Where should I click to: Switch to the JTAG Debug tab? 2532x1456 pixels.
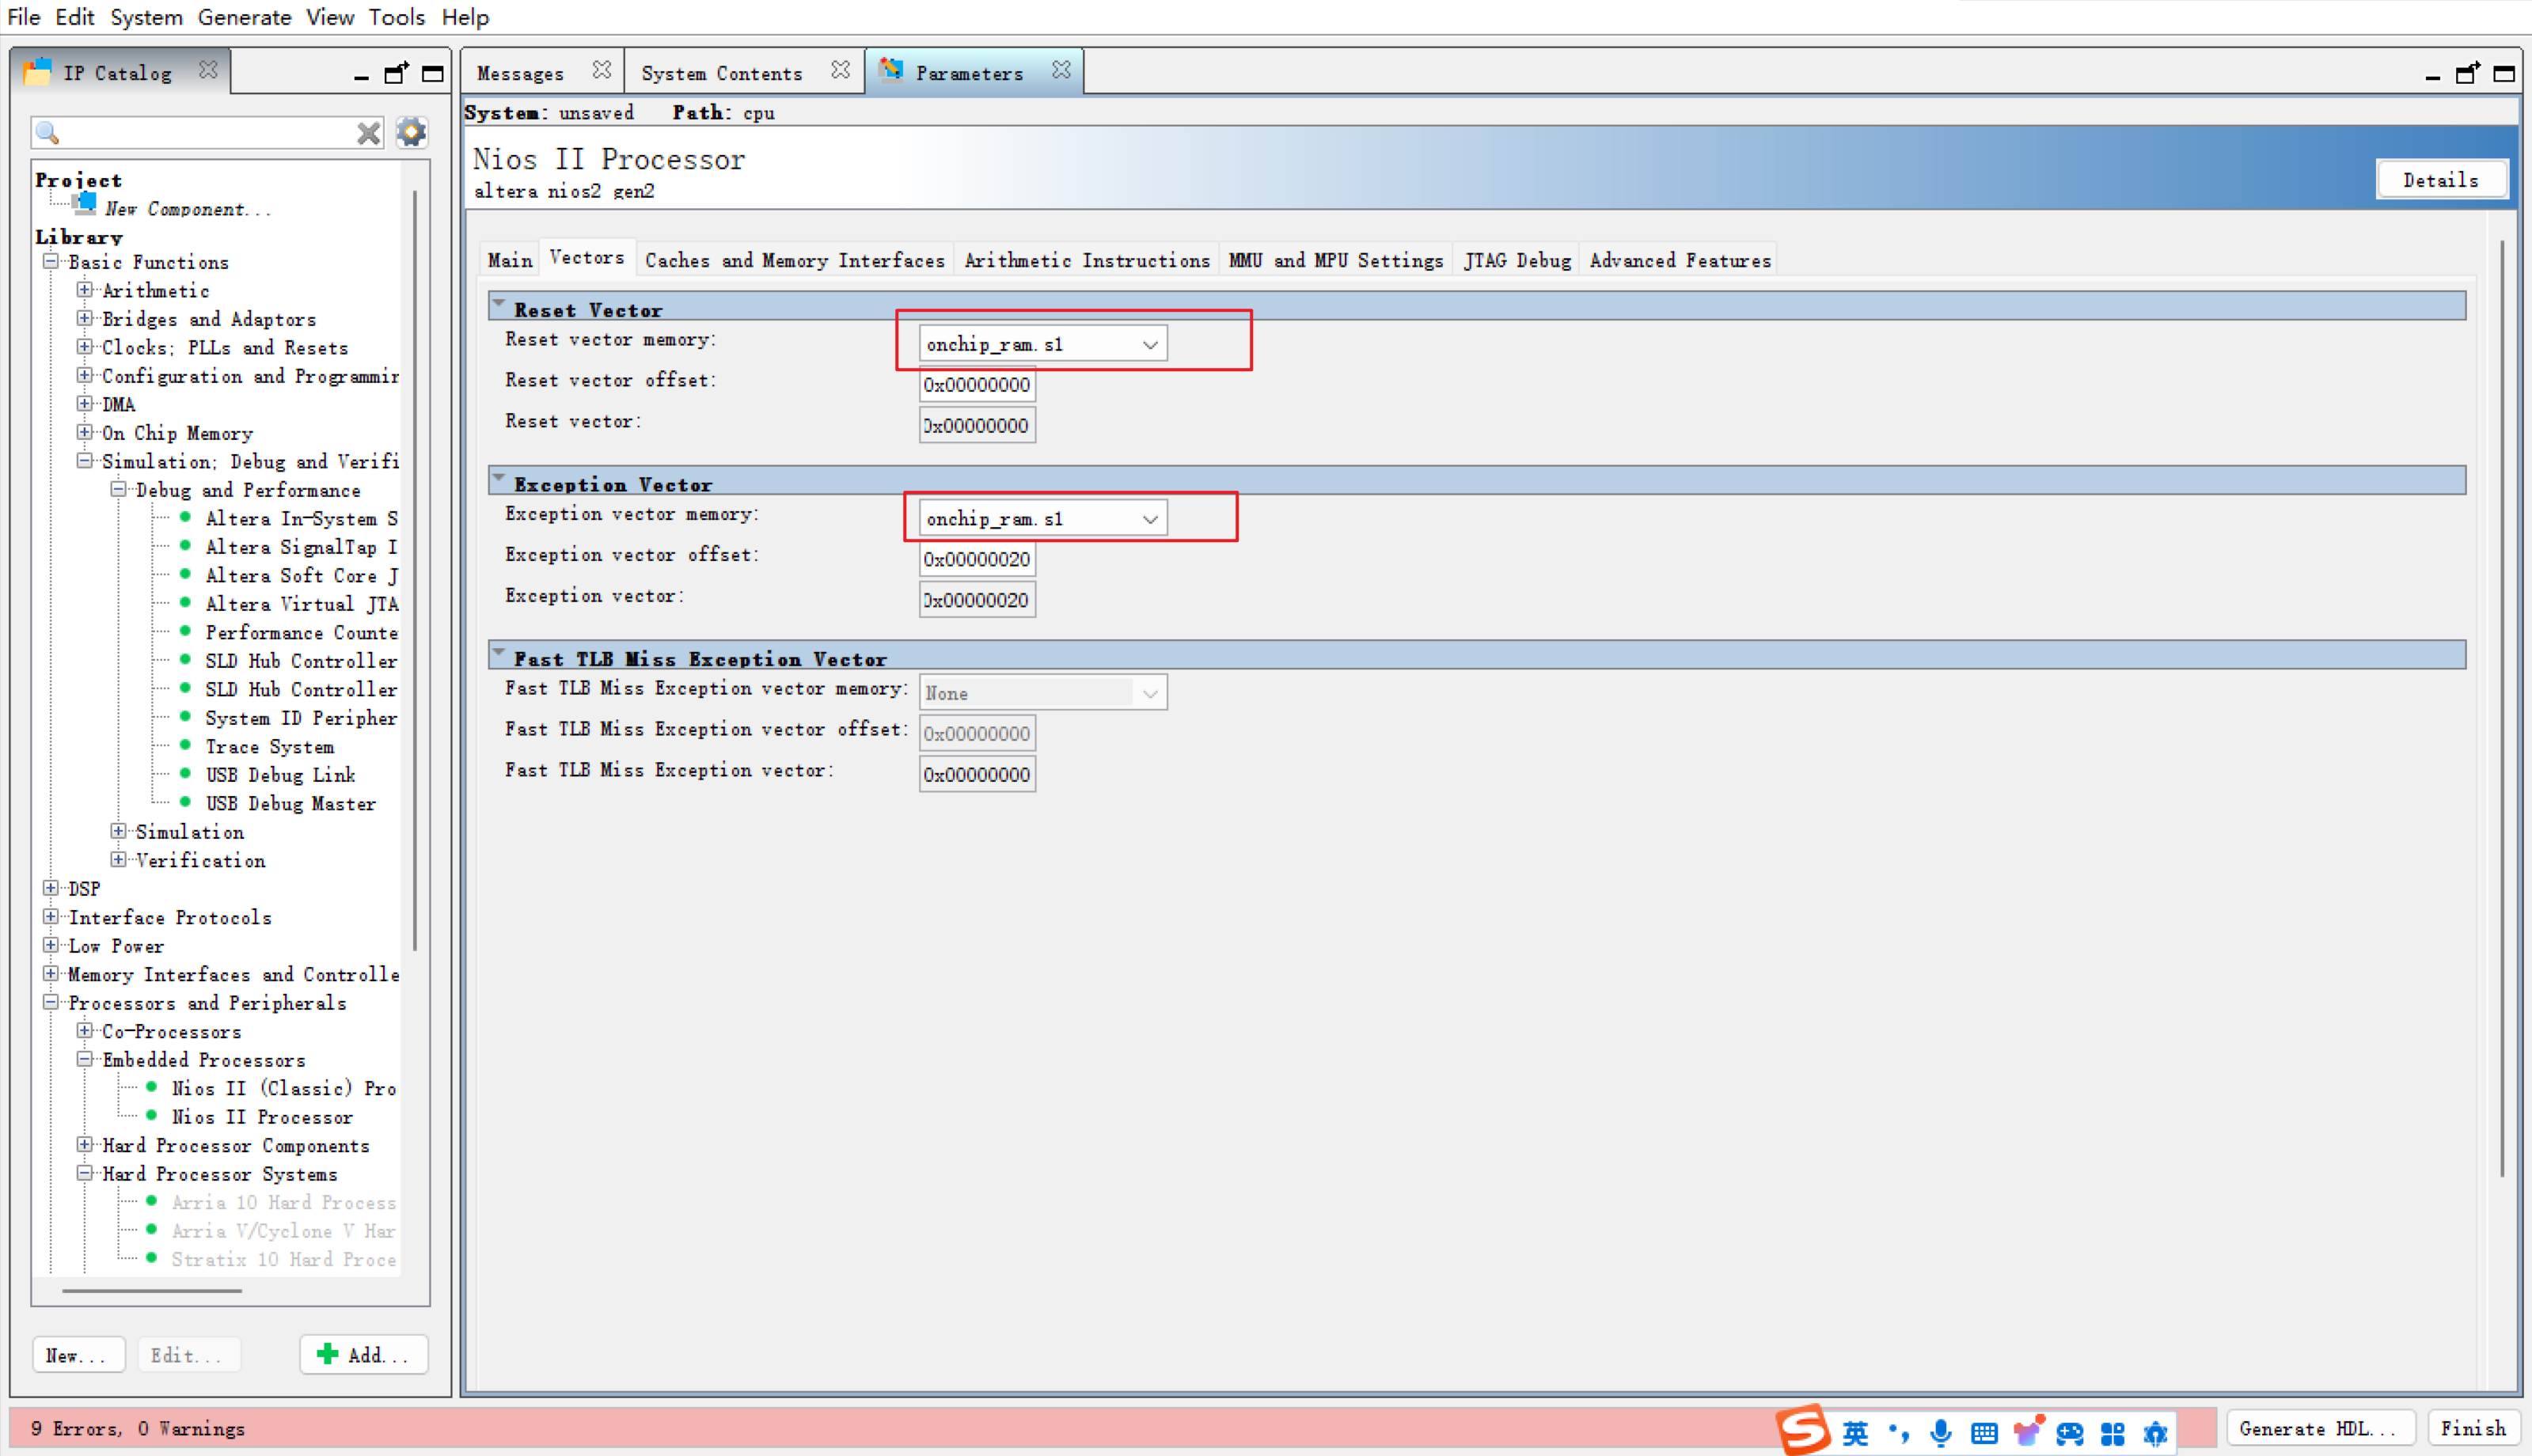1517,260
